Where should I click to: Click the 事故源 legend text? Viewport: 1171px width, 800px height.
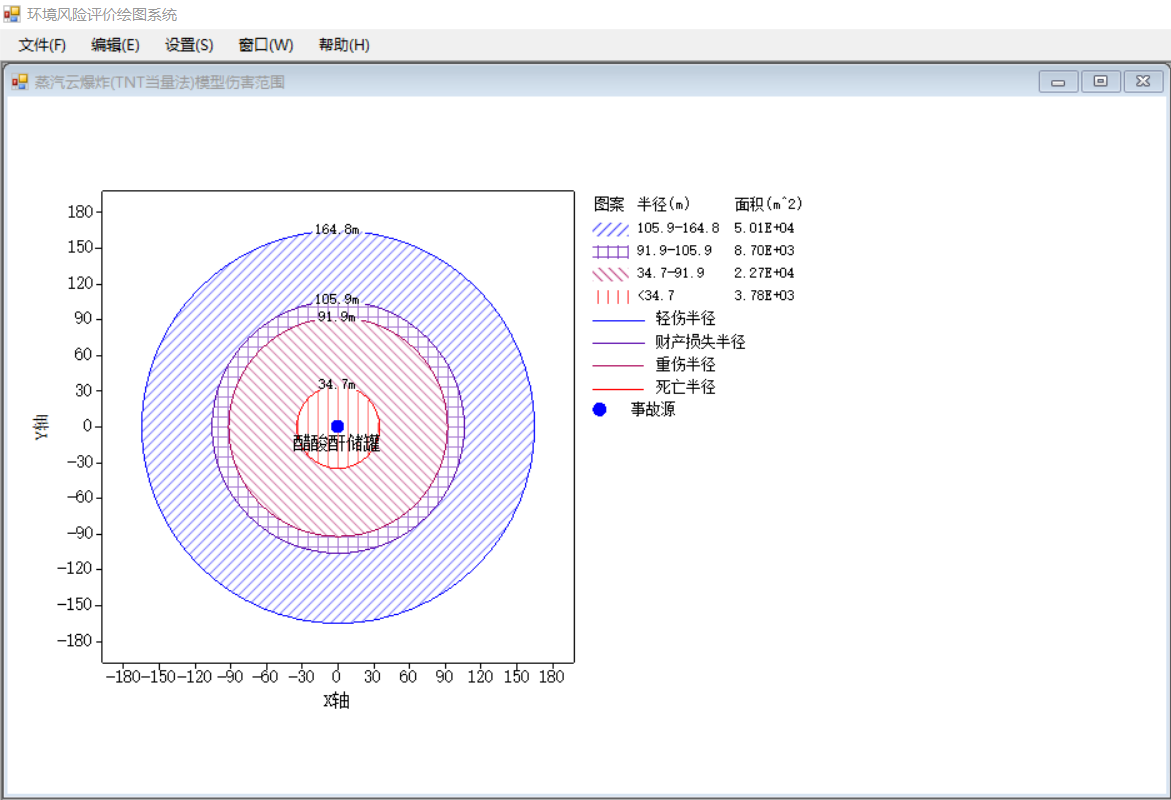[653, 409]
